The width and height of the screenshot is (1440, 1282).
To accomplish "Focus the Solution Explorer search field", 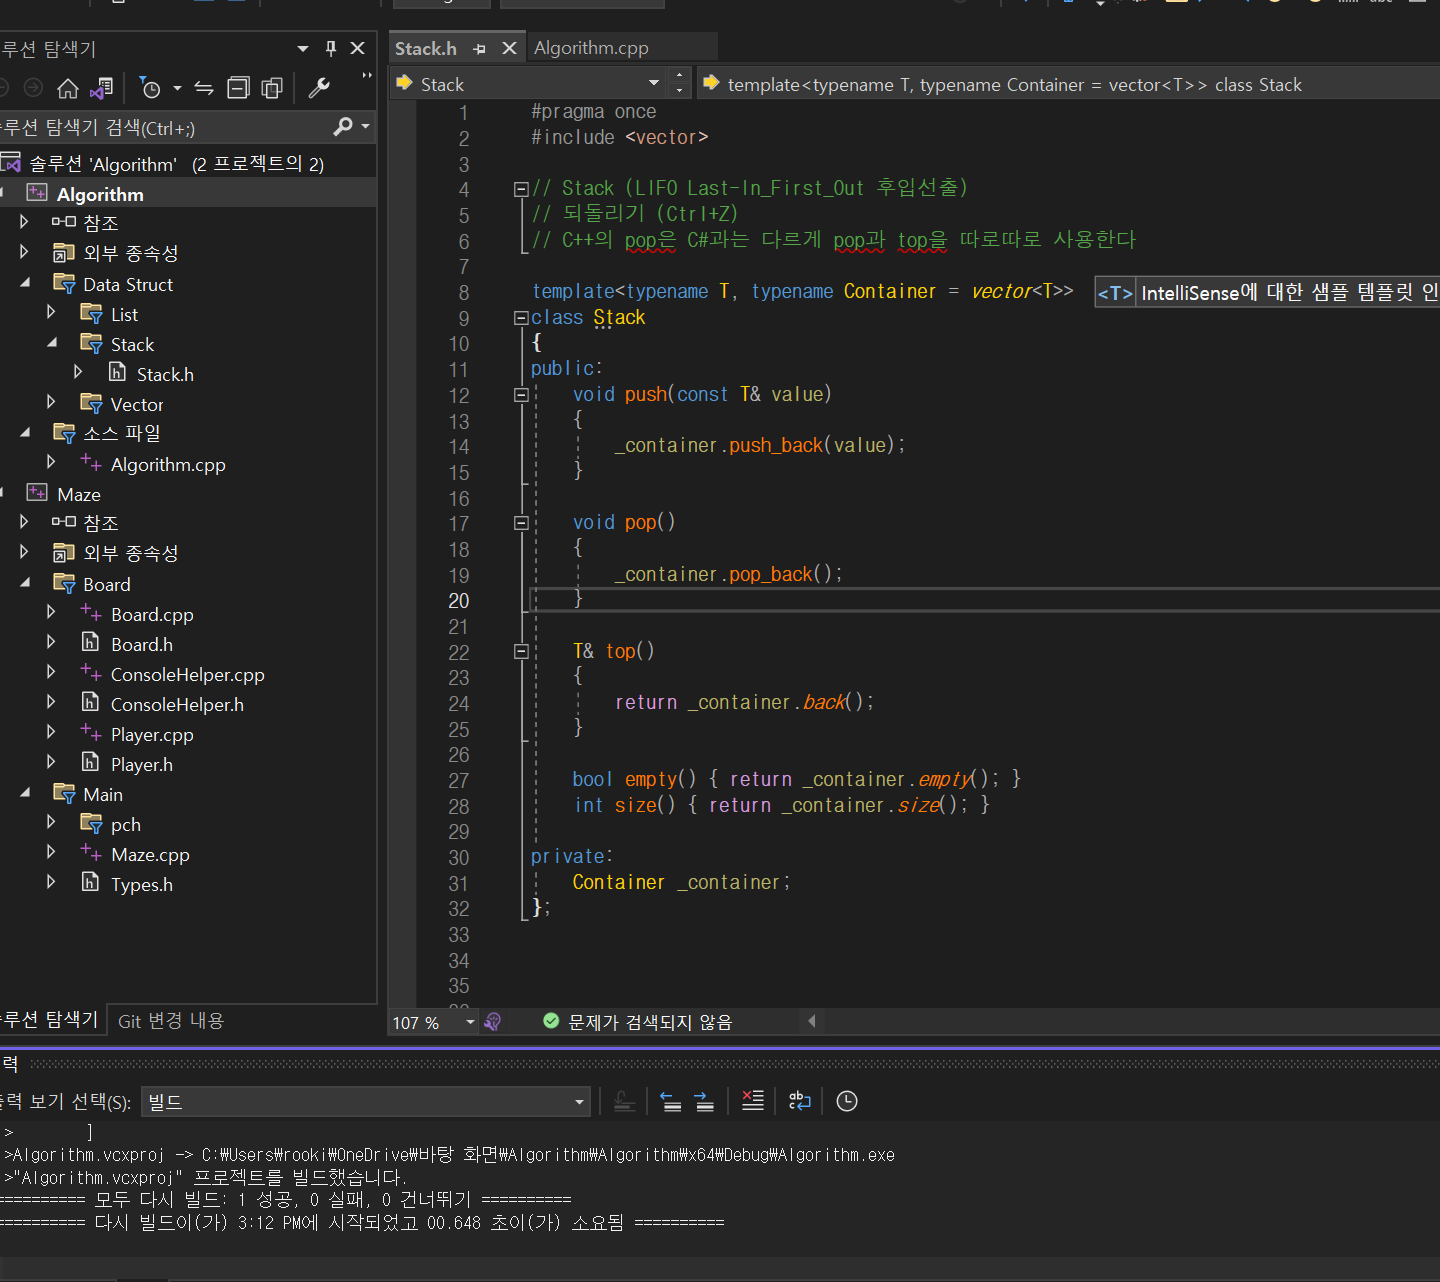I will (x=165, y=127).
